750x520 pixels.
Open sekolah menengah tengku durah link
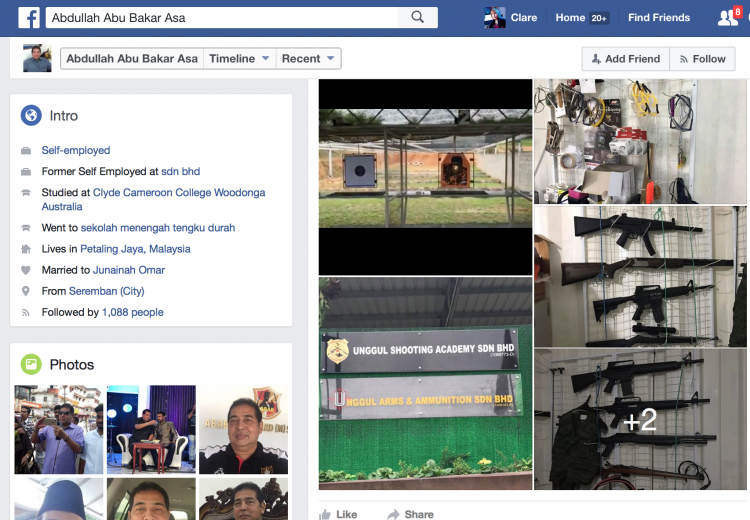(158, 228)
